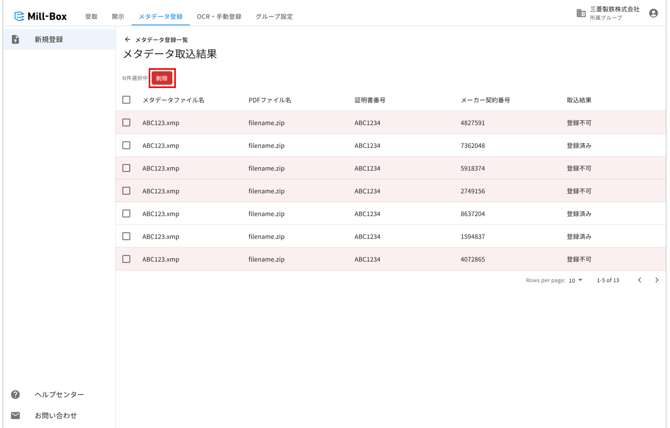
Task: Click contract number 1594837 cell
Action: [x=473, y=236]
